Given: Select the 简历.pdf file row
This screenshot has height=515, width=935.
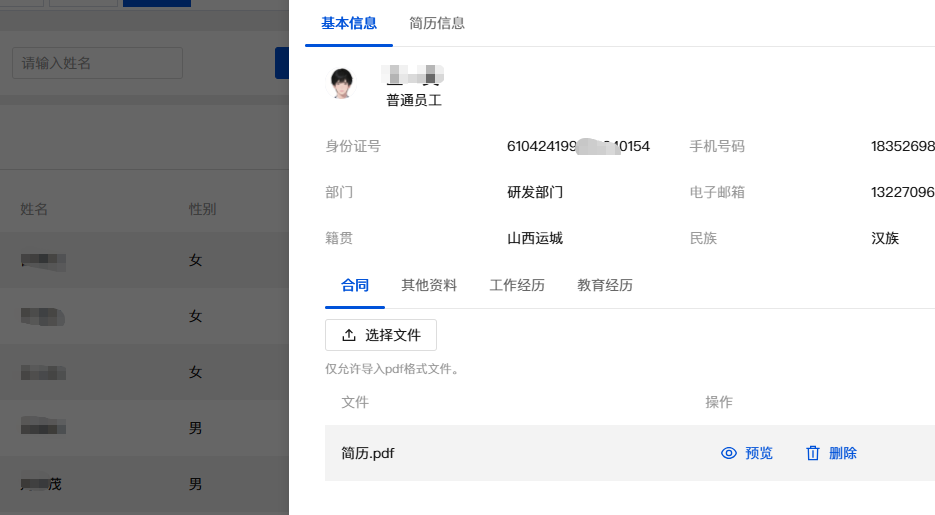Looking at the screenshot, I should (x=630, y=453).
